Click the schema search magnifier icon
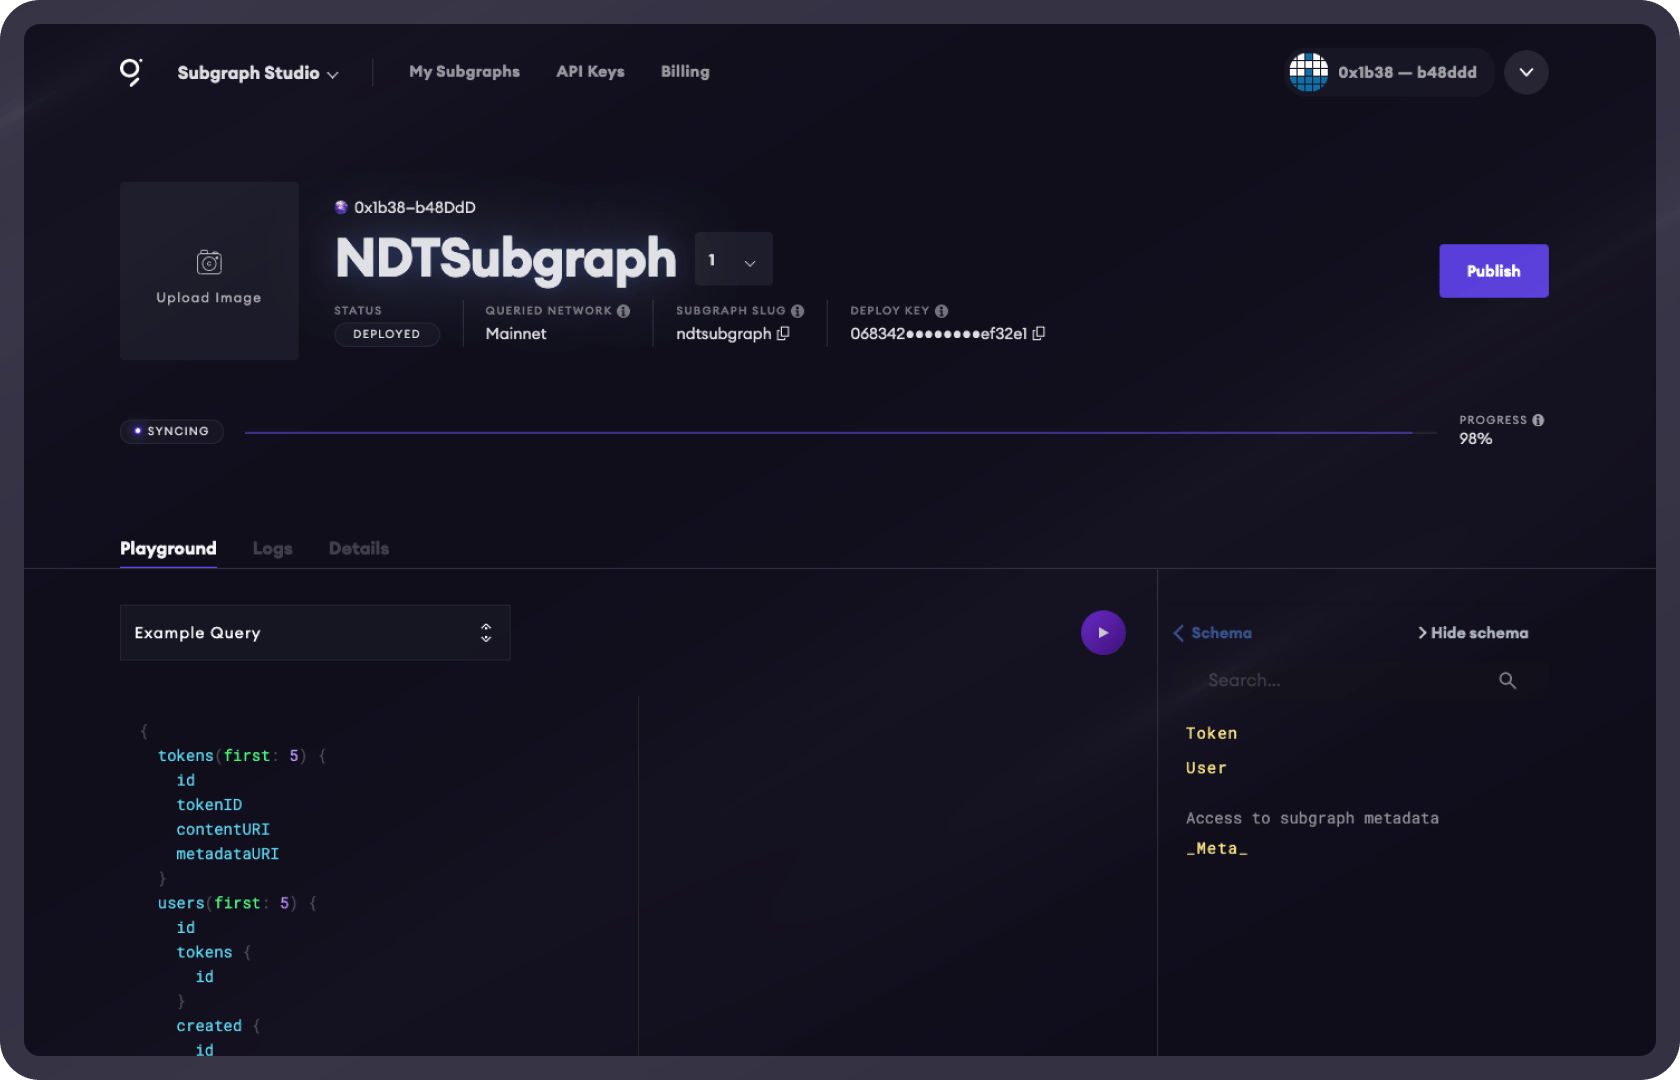The width and height of the screenshot is (1680, 1080). coord(1507,681)
